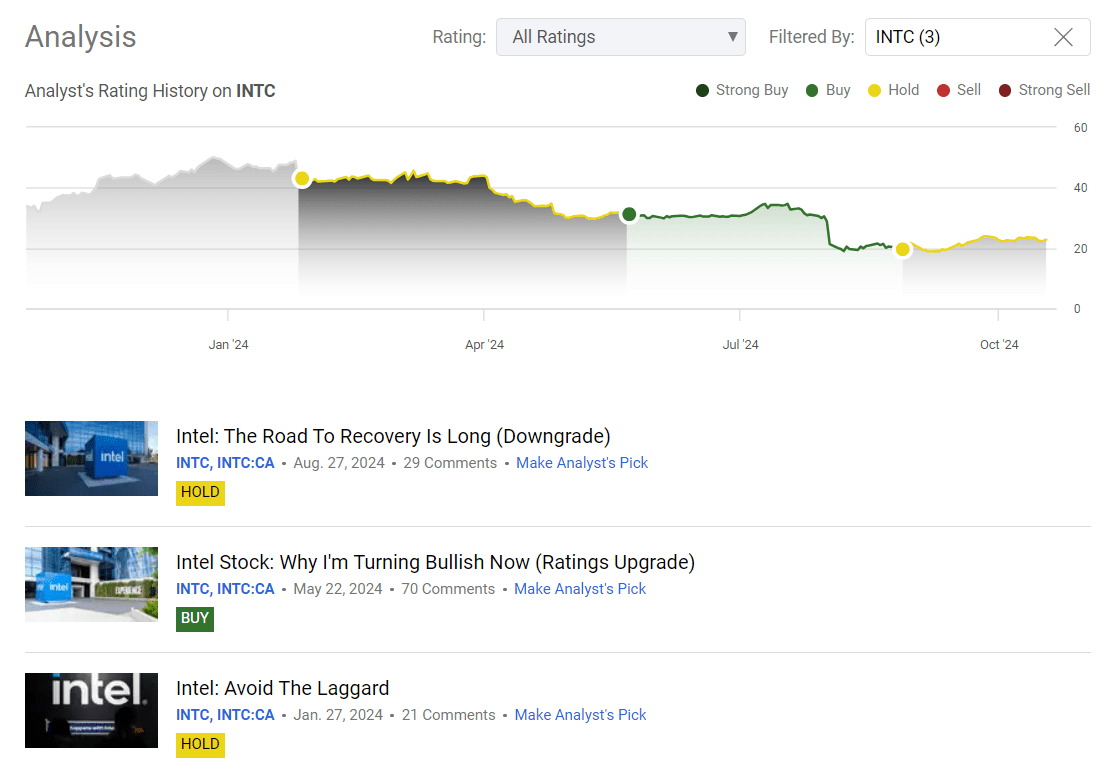Click INTC, INTC:CA ticker on Jan. 27 article

point(225,715)
